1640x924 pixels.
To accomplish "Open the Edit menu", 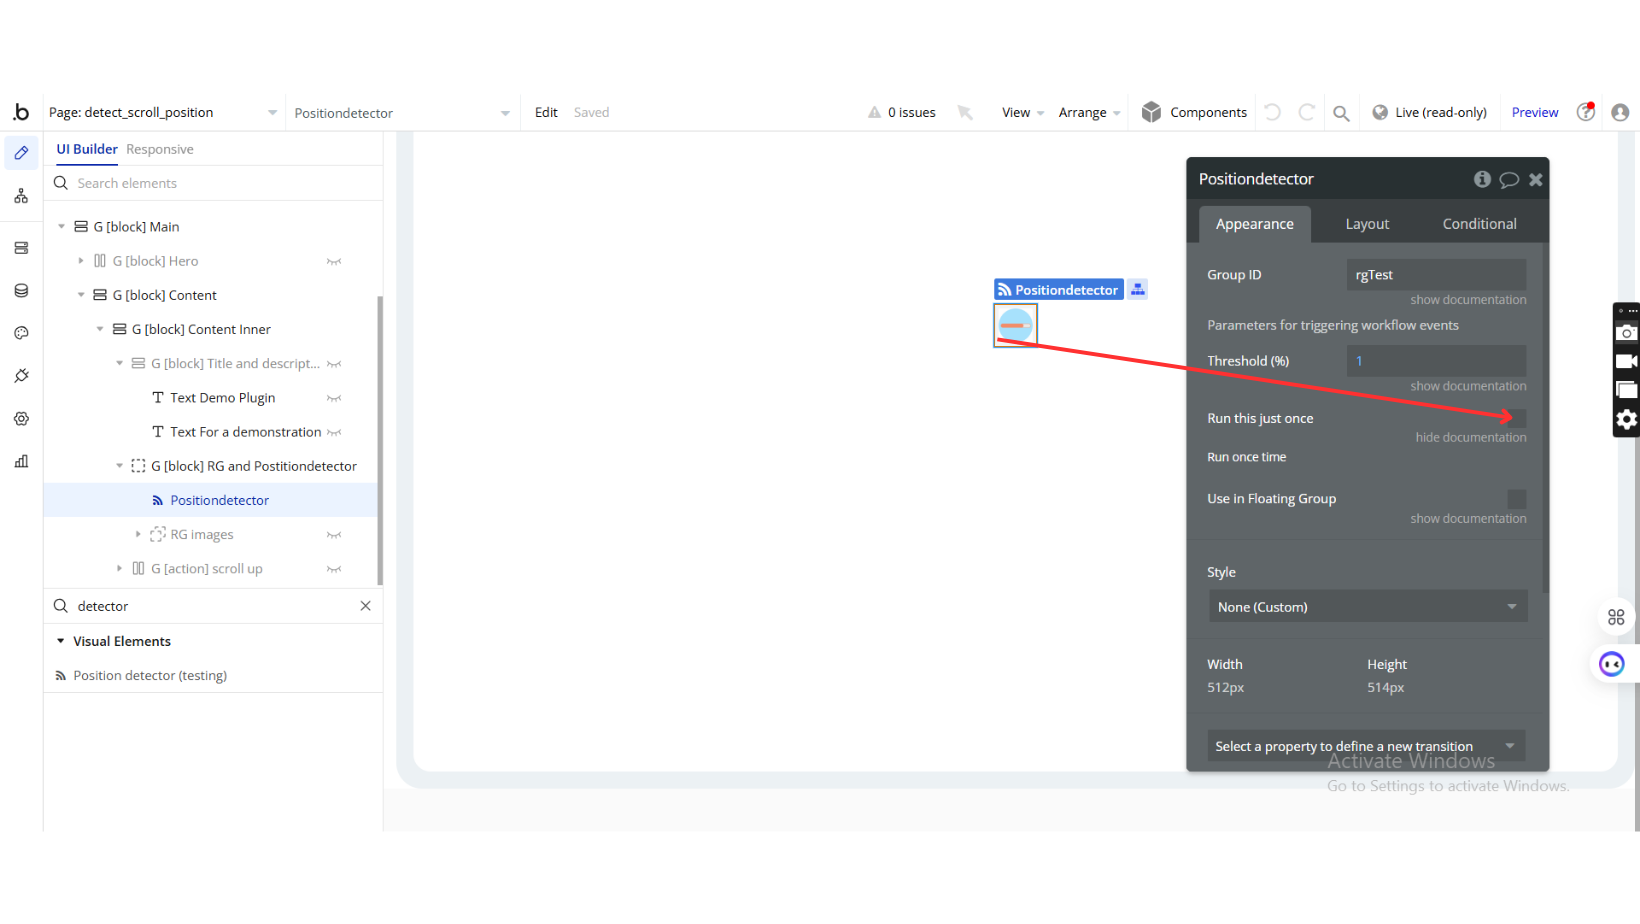I will 546,112.
